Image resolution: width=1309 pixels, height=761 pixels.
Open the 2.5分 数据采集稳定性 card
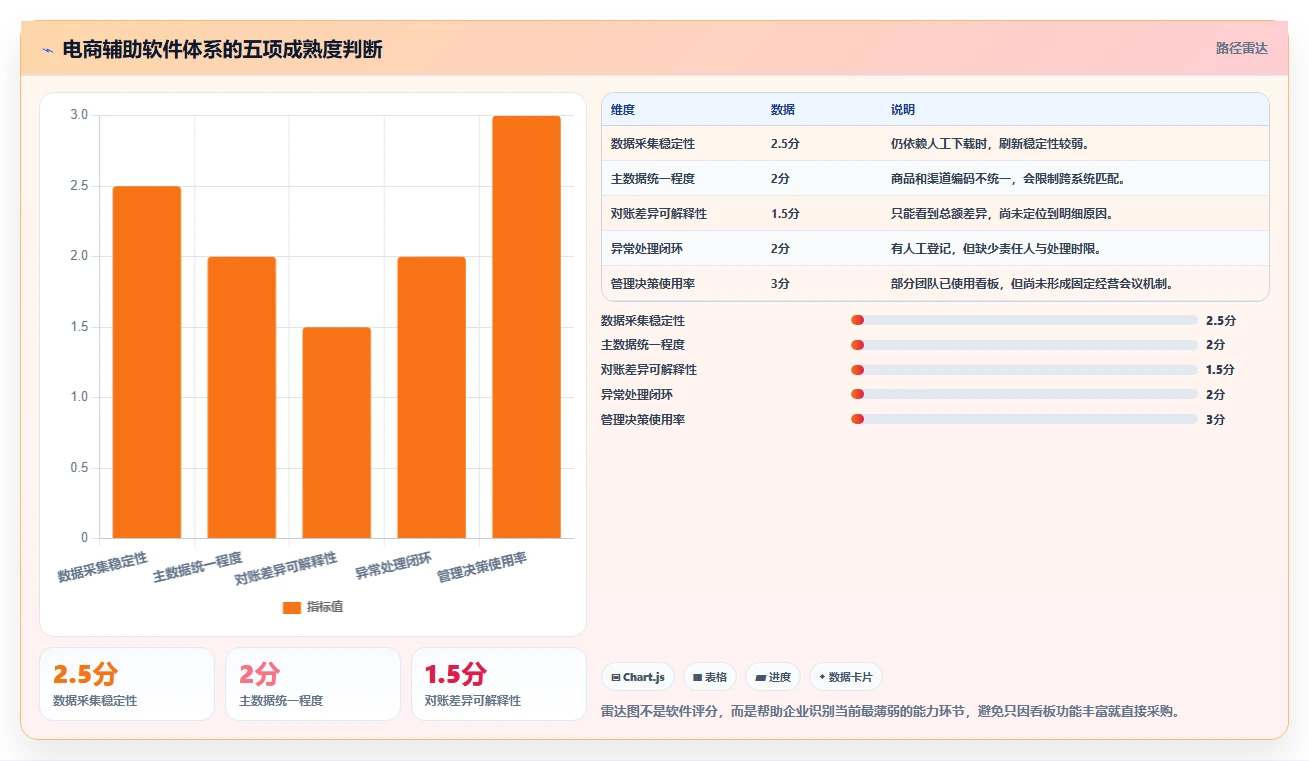coord(127,684)
